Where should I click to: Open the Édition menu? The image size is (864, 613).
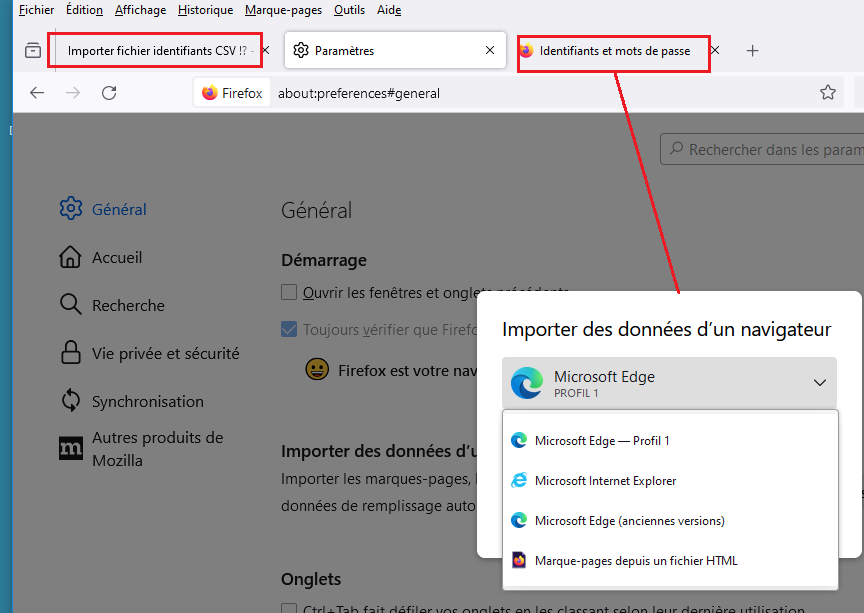tap(84, 10)
